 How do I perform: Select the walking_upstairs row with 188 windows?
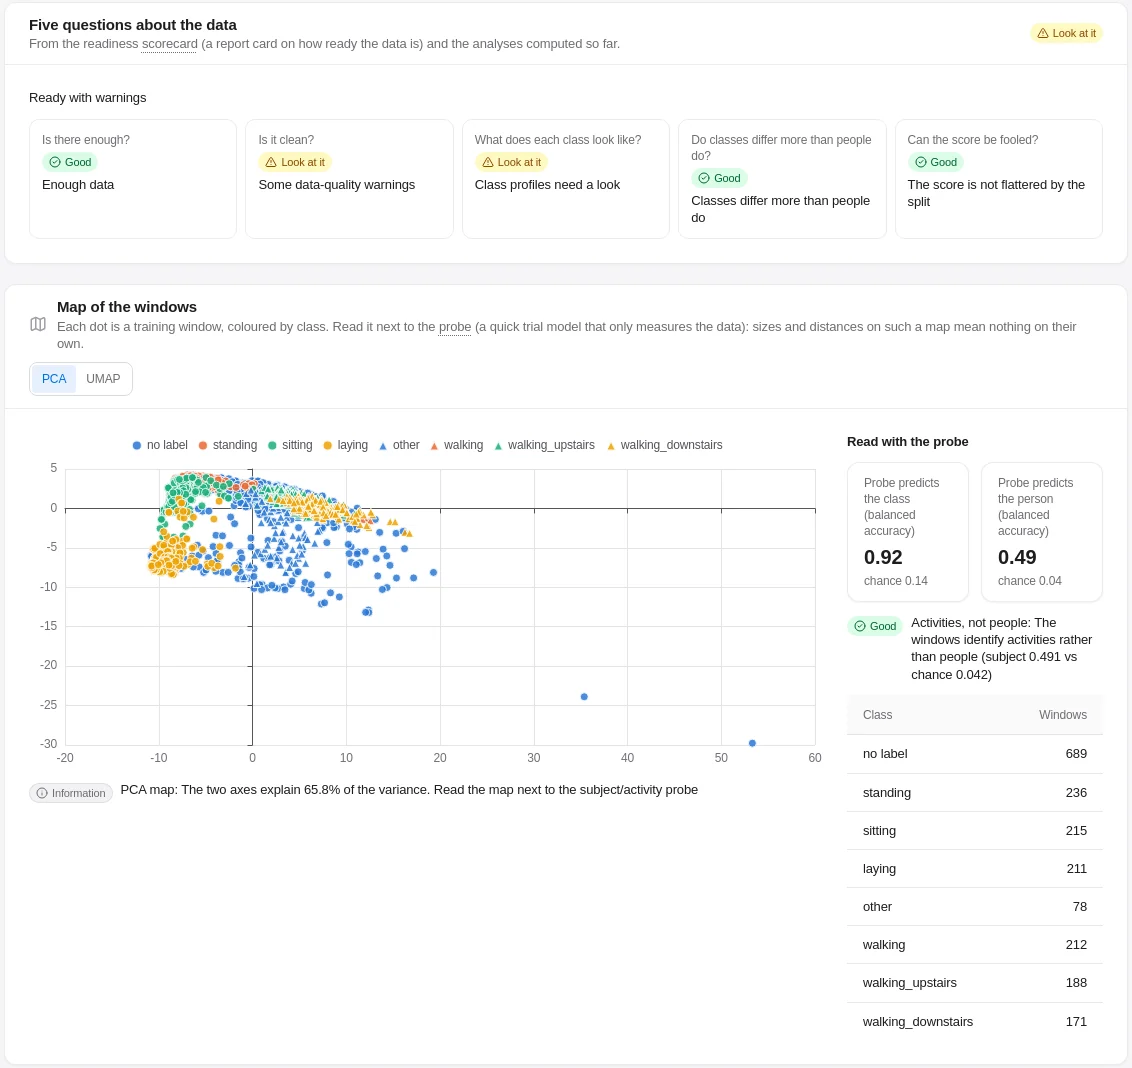(975, 983)
